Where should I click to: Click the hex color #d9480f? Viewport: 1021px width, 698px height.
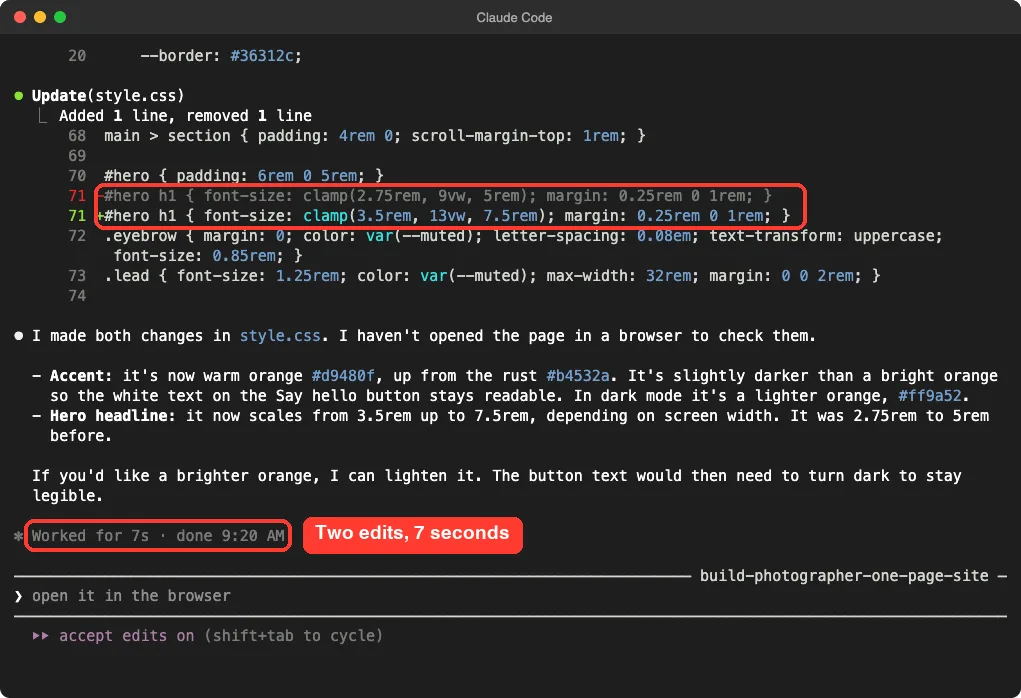(x=343, y=376)
